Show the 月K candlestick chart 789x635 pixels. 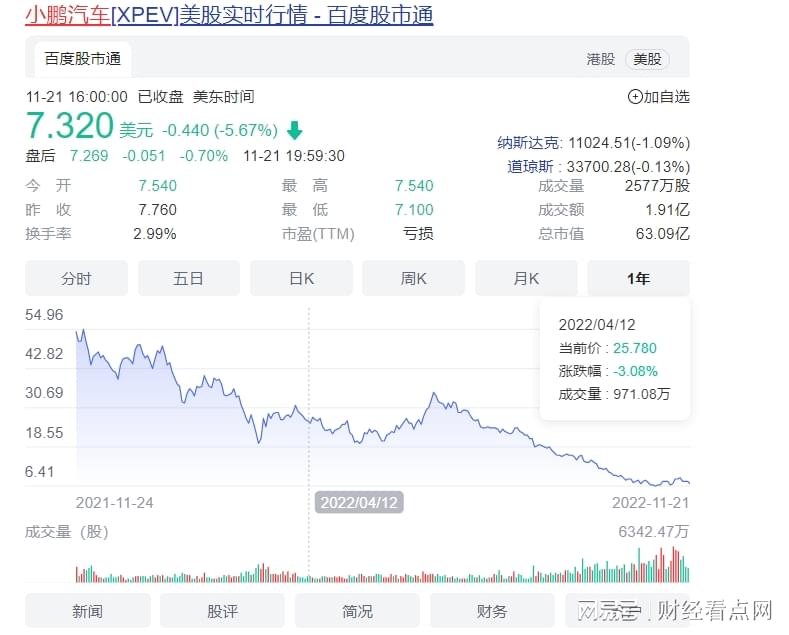coord(526,278)
